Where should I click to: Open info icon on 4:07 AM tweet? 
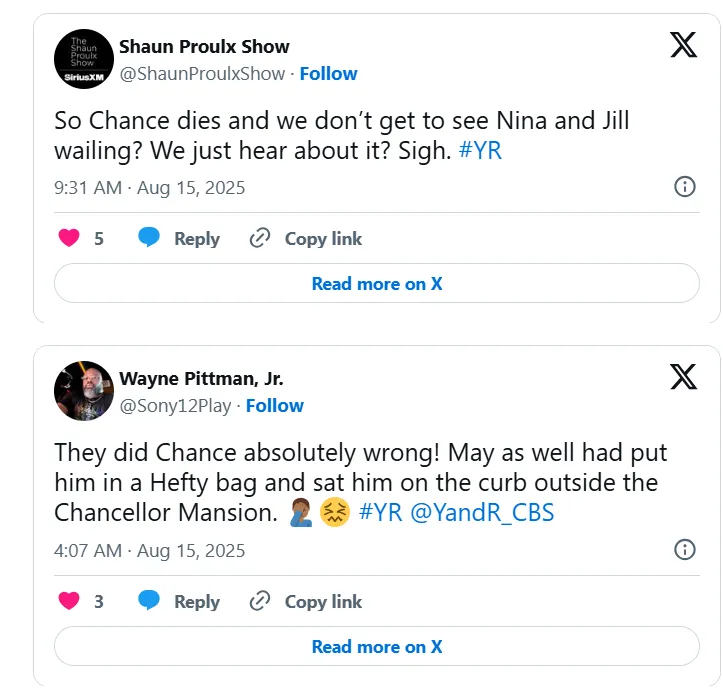click(x=685, y=549)
